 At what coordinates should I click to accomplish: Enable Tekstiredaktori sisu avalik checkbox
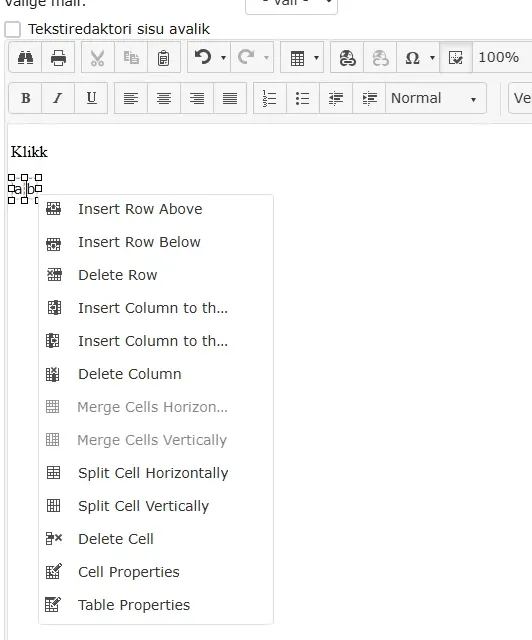[13, 29]
